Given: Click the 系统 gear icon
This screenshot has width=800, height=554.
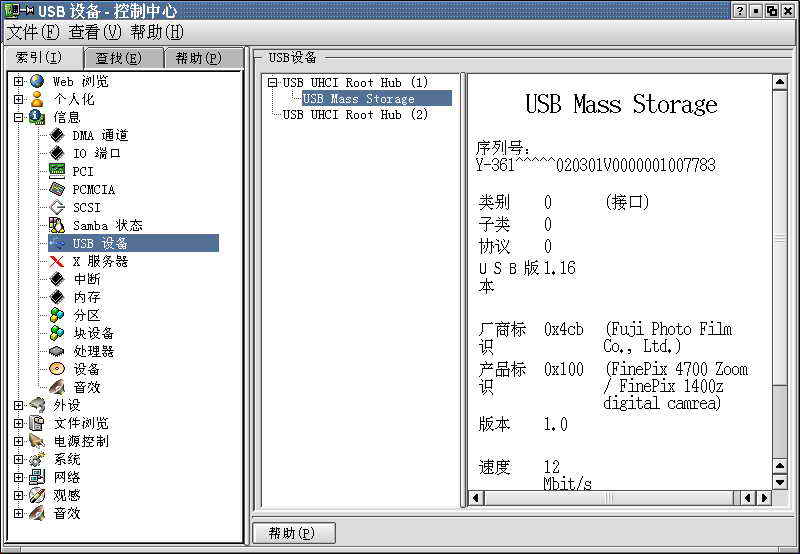Looking at the screenshot, I should (37, 459).
